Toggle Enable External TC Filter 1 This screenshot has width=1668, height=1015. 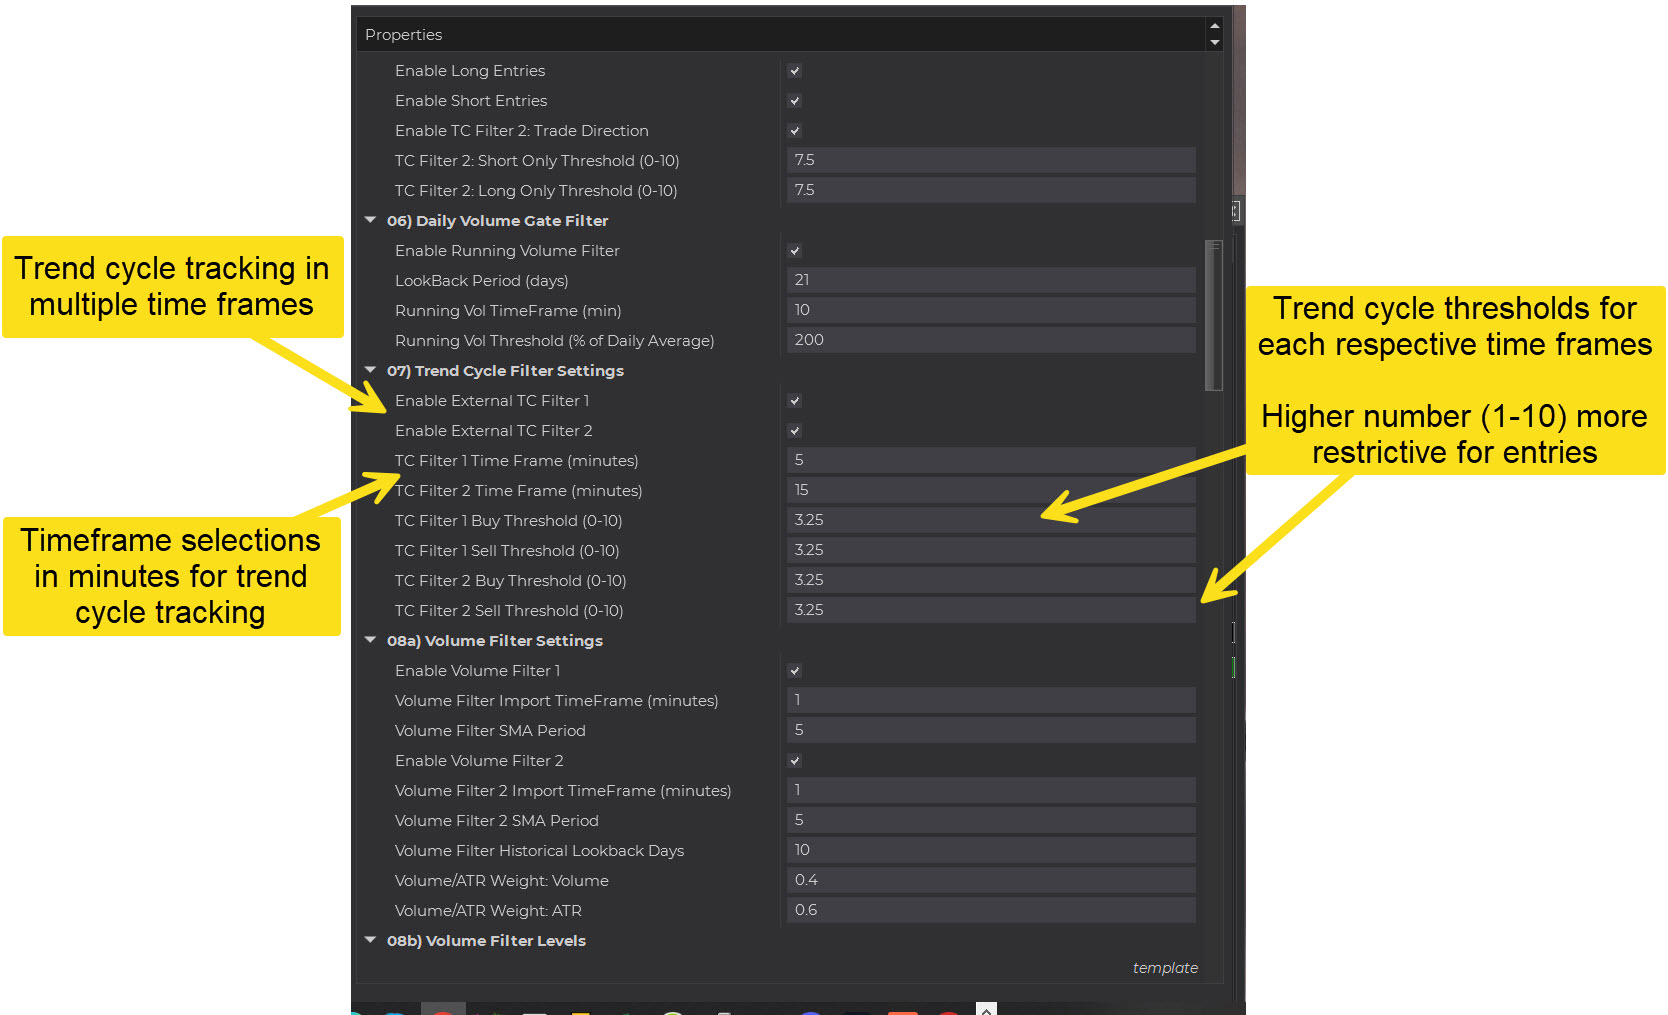795,401
